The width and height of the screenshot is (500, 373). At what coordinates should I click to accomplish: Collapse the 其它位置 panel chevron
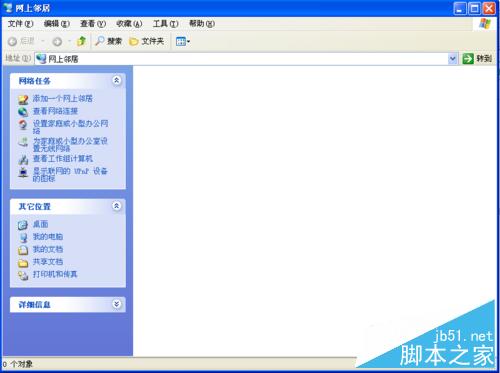point(116,206)
